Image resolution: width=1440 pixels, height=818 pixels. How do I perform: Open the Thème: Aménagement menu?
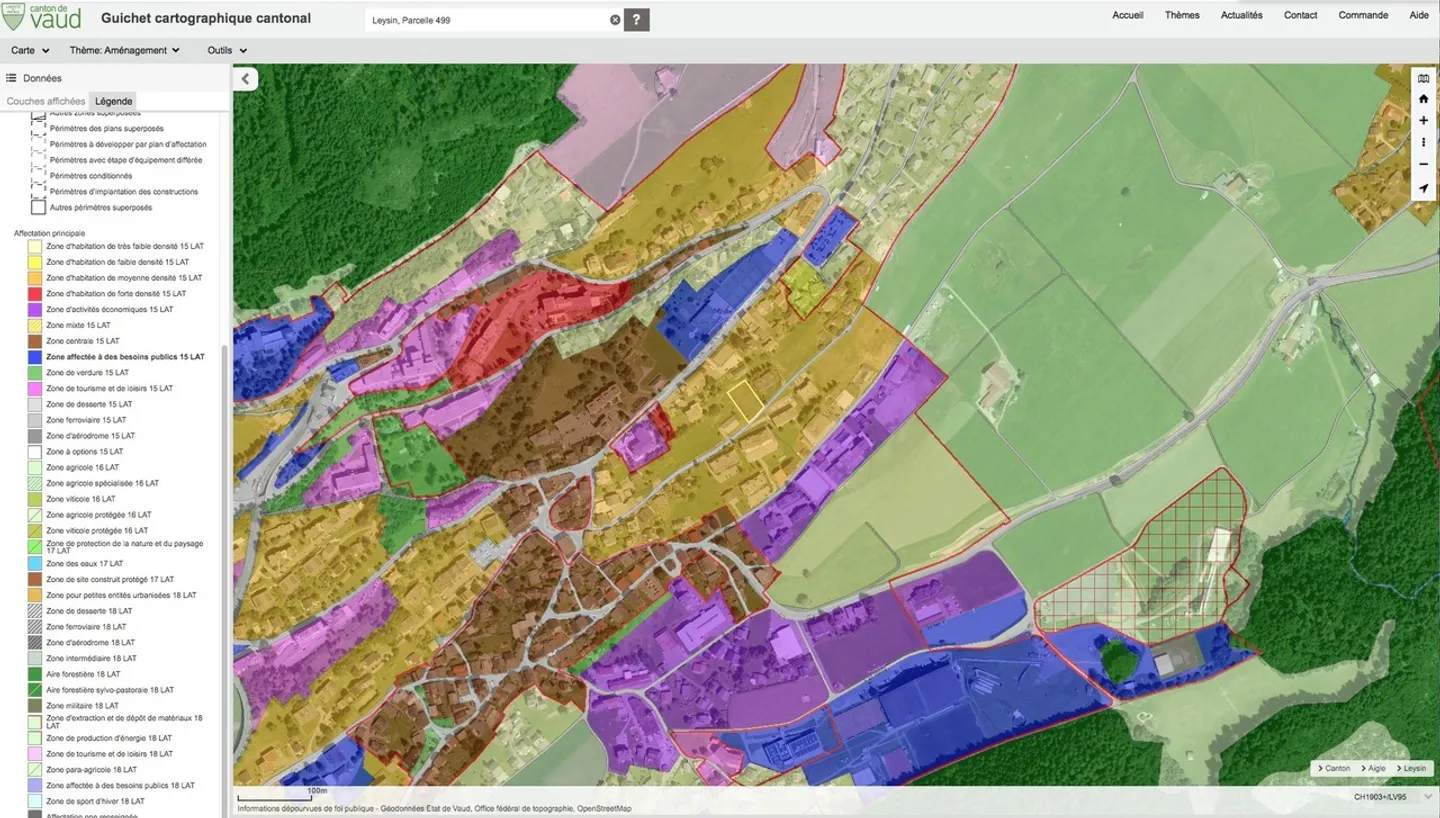(x=121, y=49)
